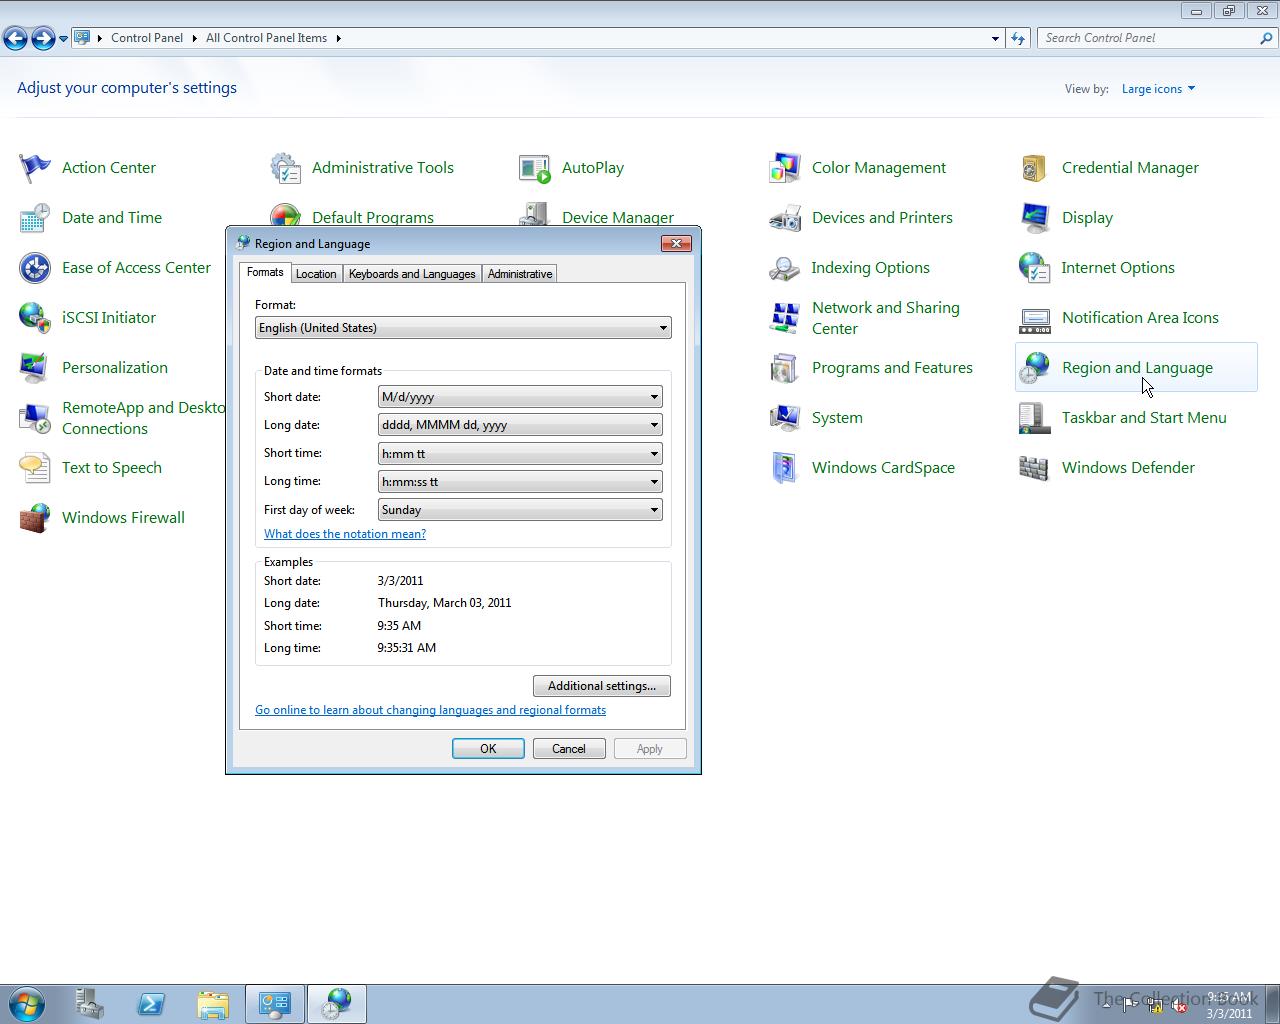Screen dimensions: 1280x1024
Task: Open the Go online to learn about languages link
Action: [430, 710]
